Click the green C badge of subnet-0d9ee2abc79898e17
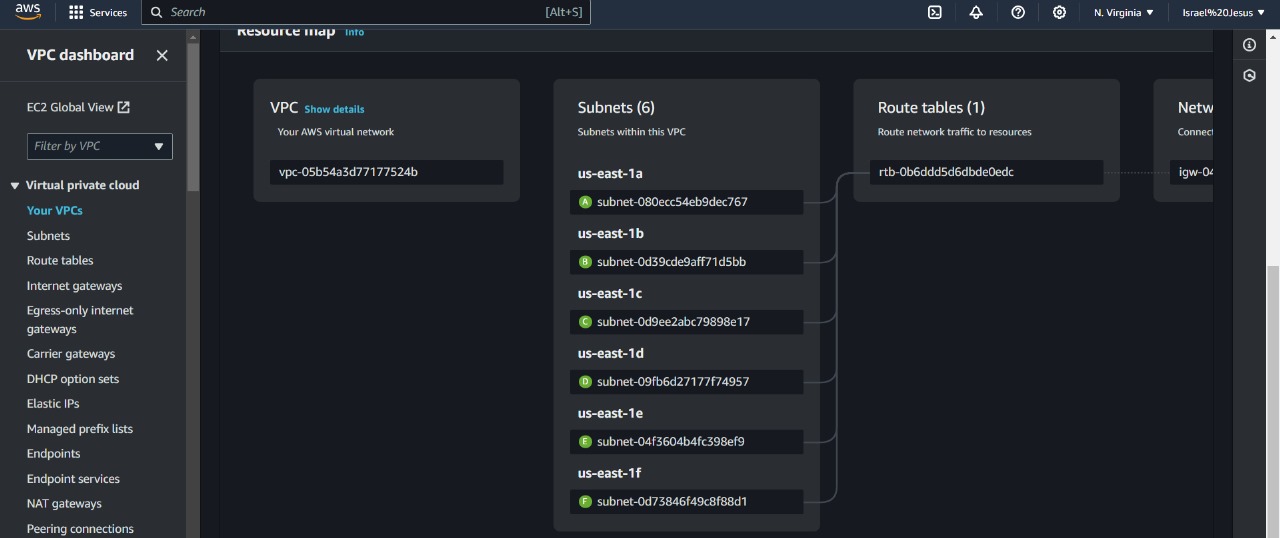The image size is (1280, 538). pos(586,322)
